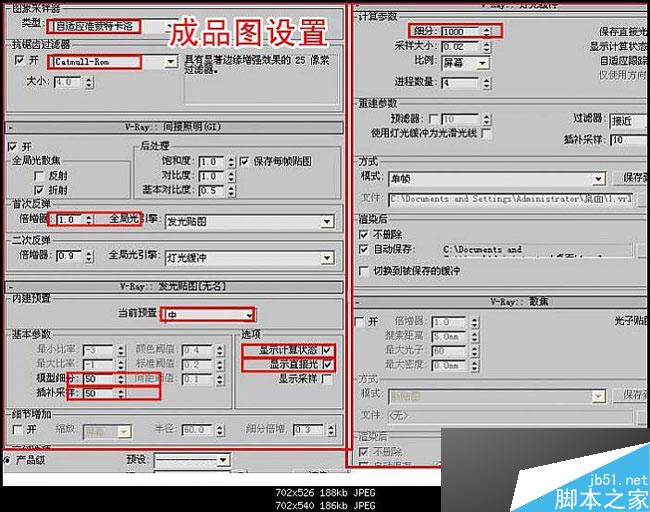Enable the 散焦 开 checkbox

click(x=361, y=322)
